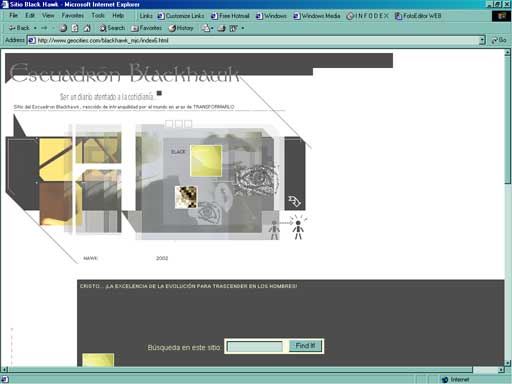Expand the Edit button dropdown arrow
Screen dimensions: 512x384
tap(242, 28)
